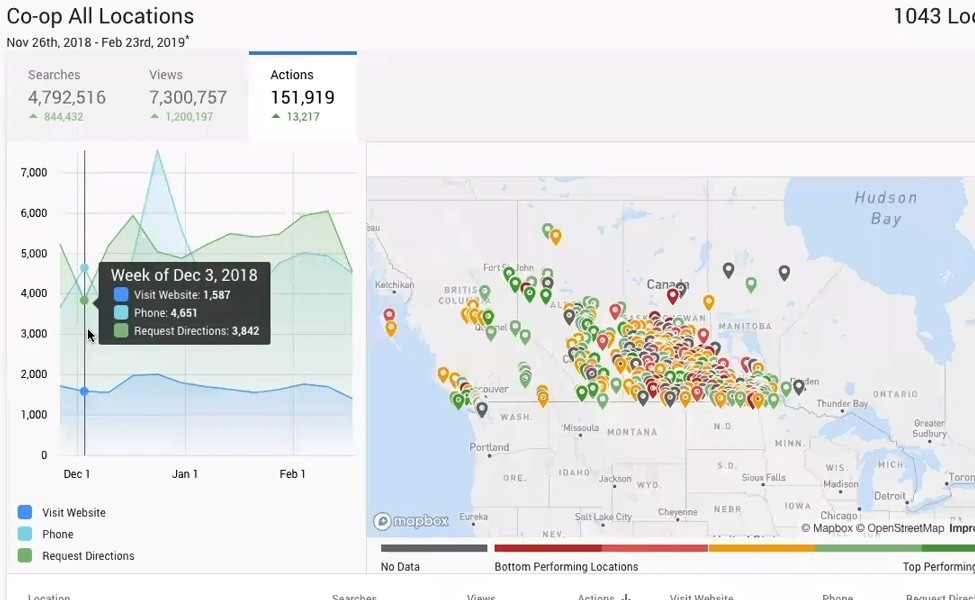Viewport: 975px width, 600px height.
Task: Click the orange pin north of Fort St. John
Action: pyautogui.click(x=556, y=236)
